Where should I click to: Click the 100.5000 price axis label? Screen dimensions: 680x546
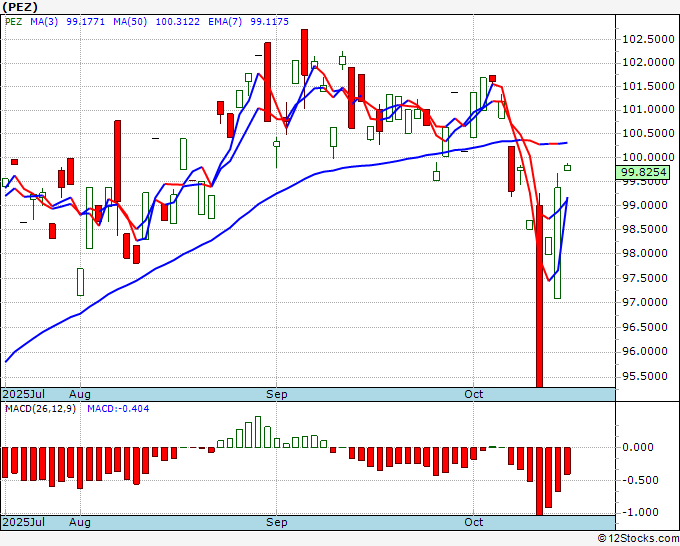click(x=648, y=134)
